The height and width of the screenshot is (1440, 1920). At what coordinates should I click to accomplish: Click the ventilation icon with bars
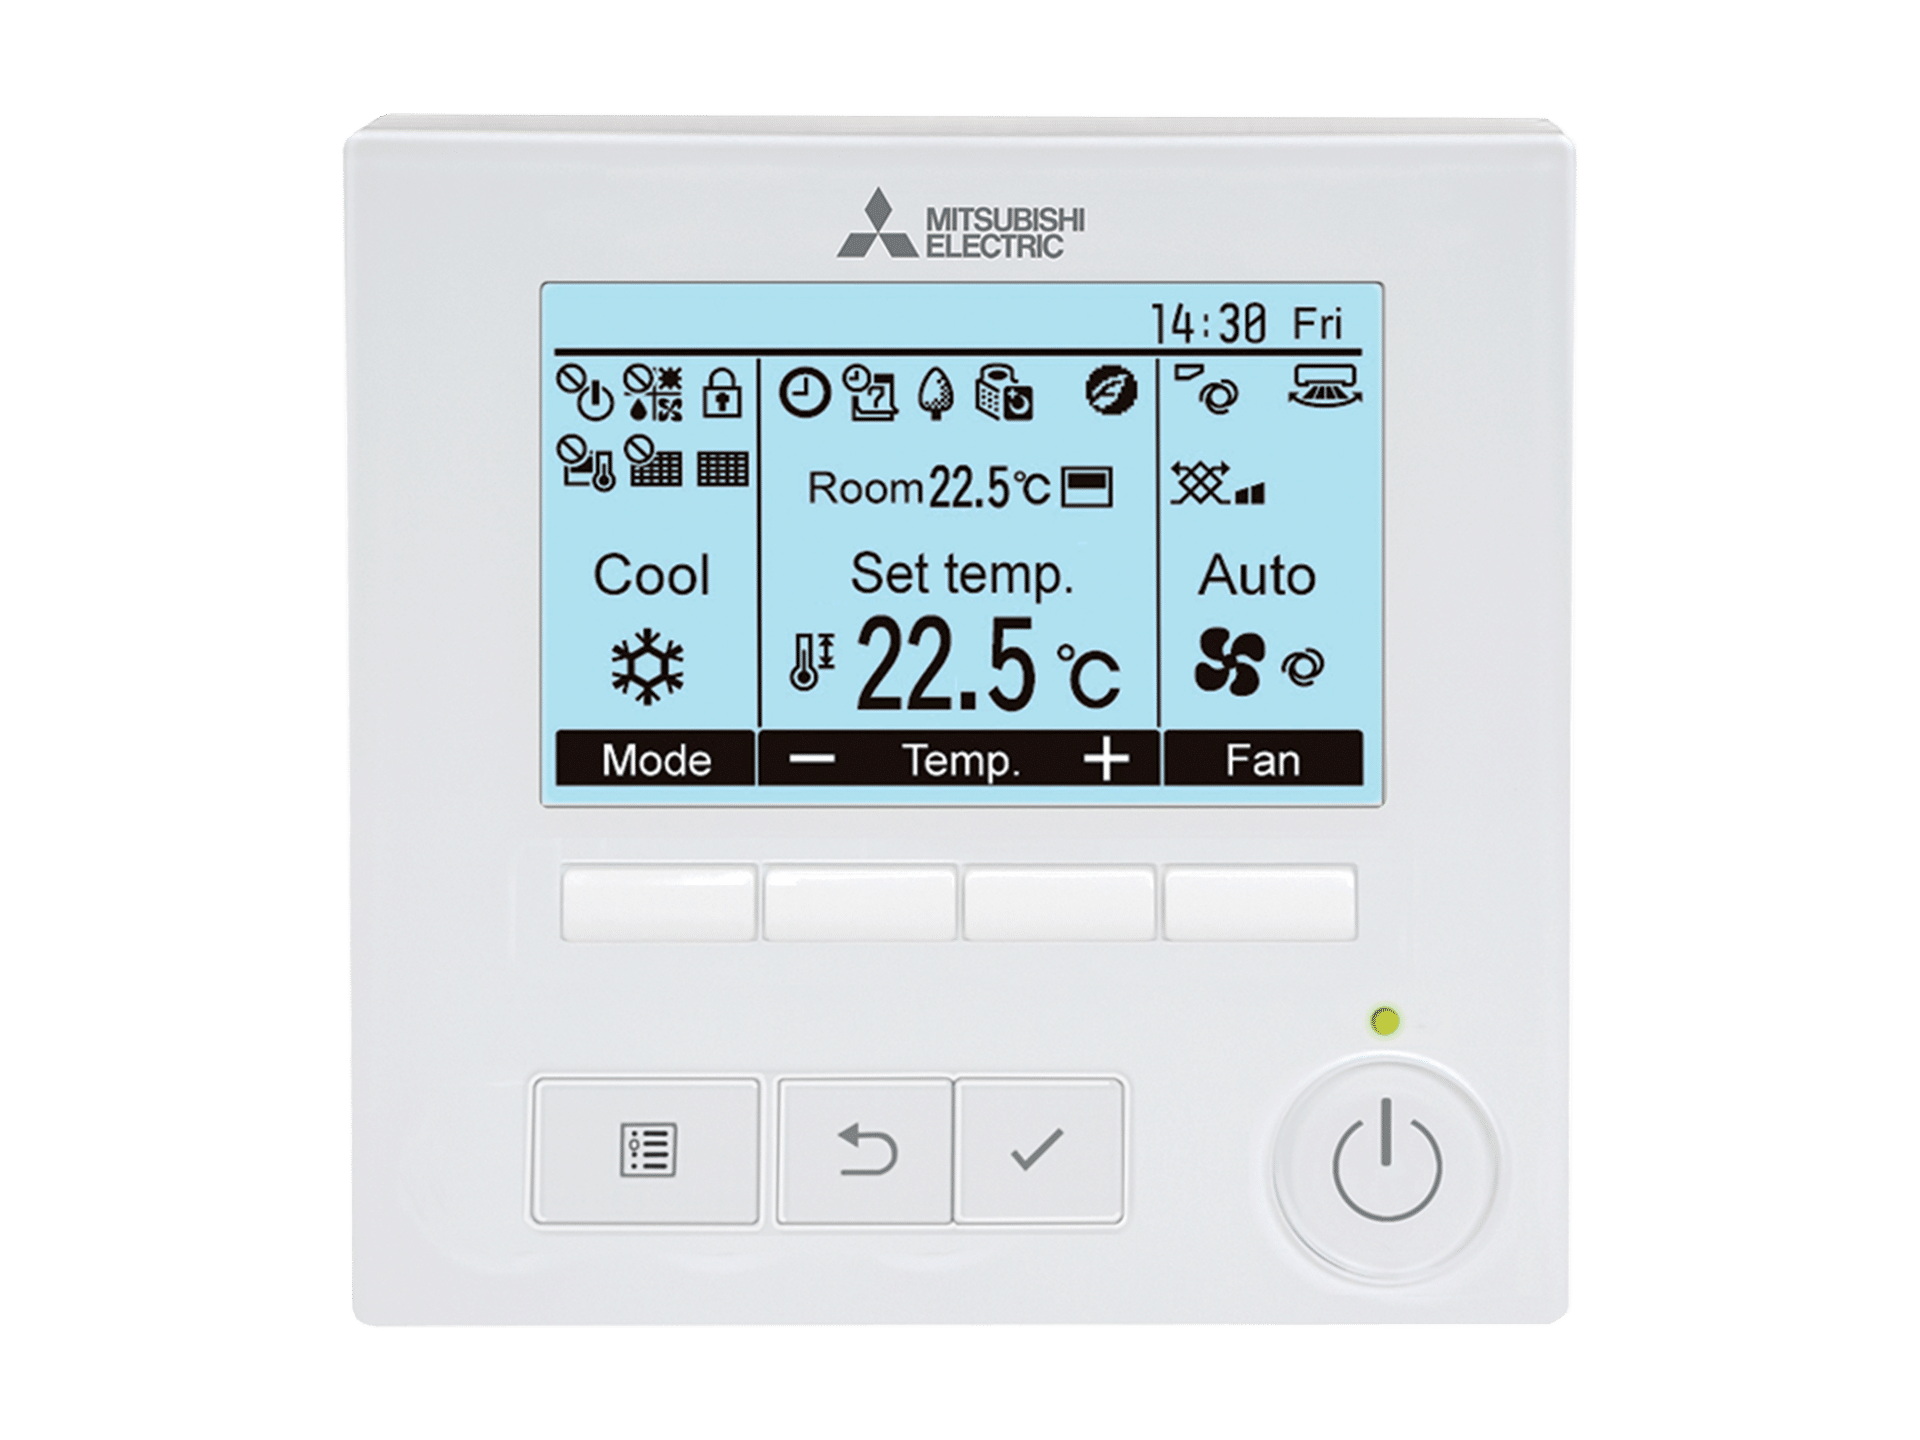coord(1218,484)
